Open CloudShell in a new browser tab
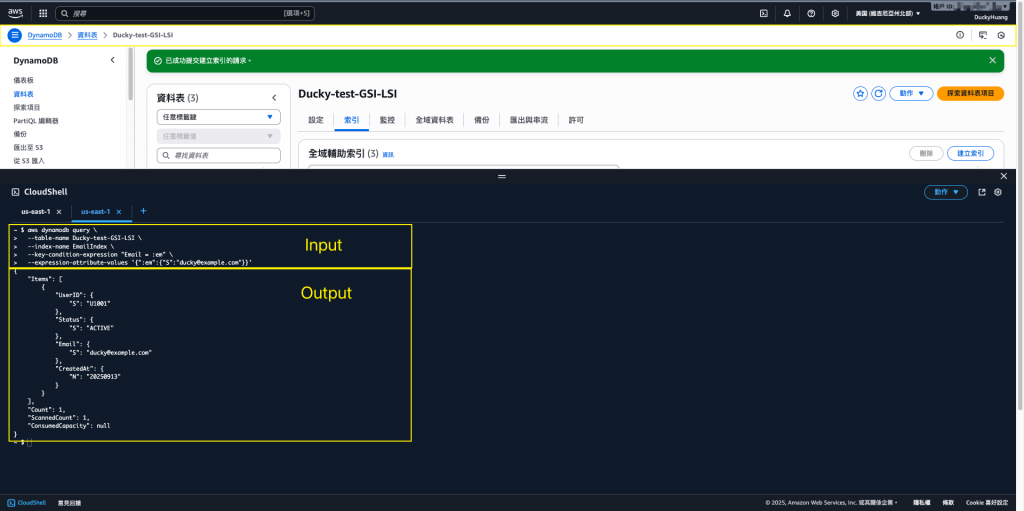 (x=982, y=192)
